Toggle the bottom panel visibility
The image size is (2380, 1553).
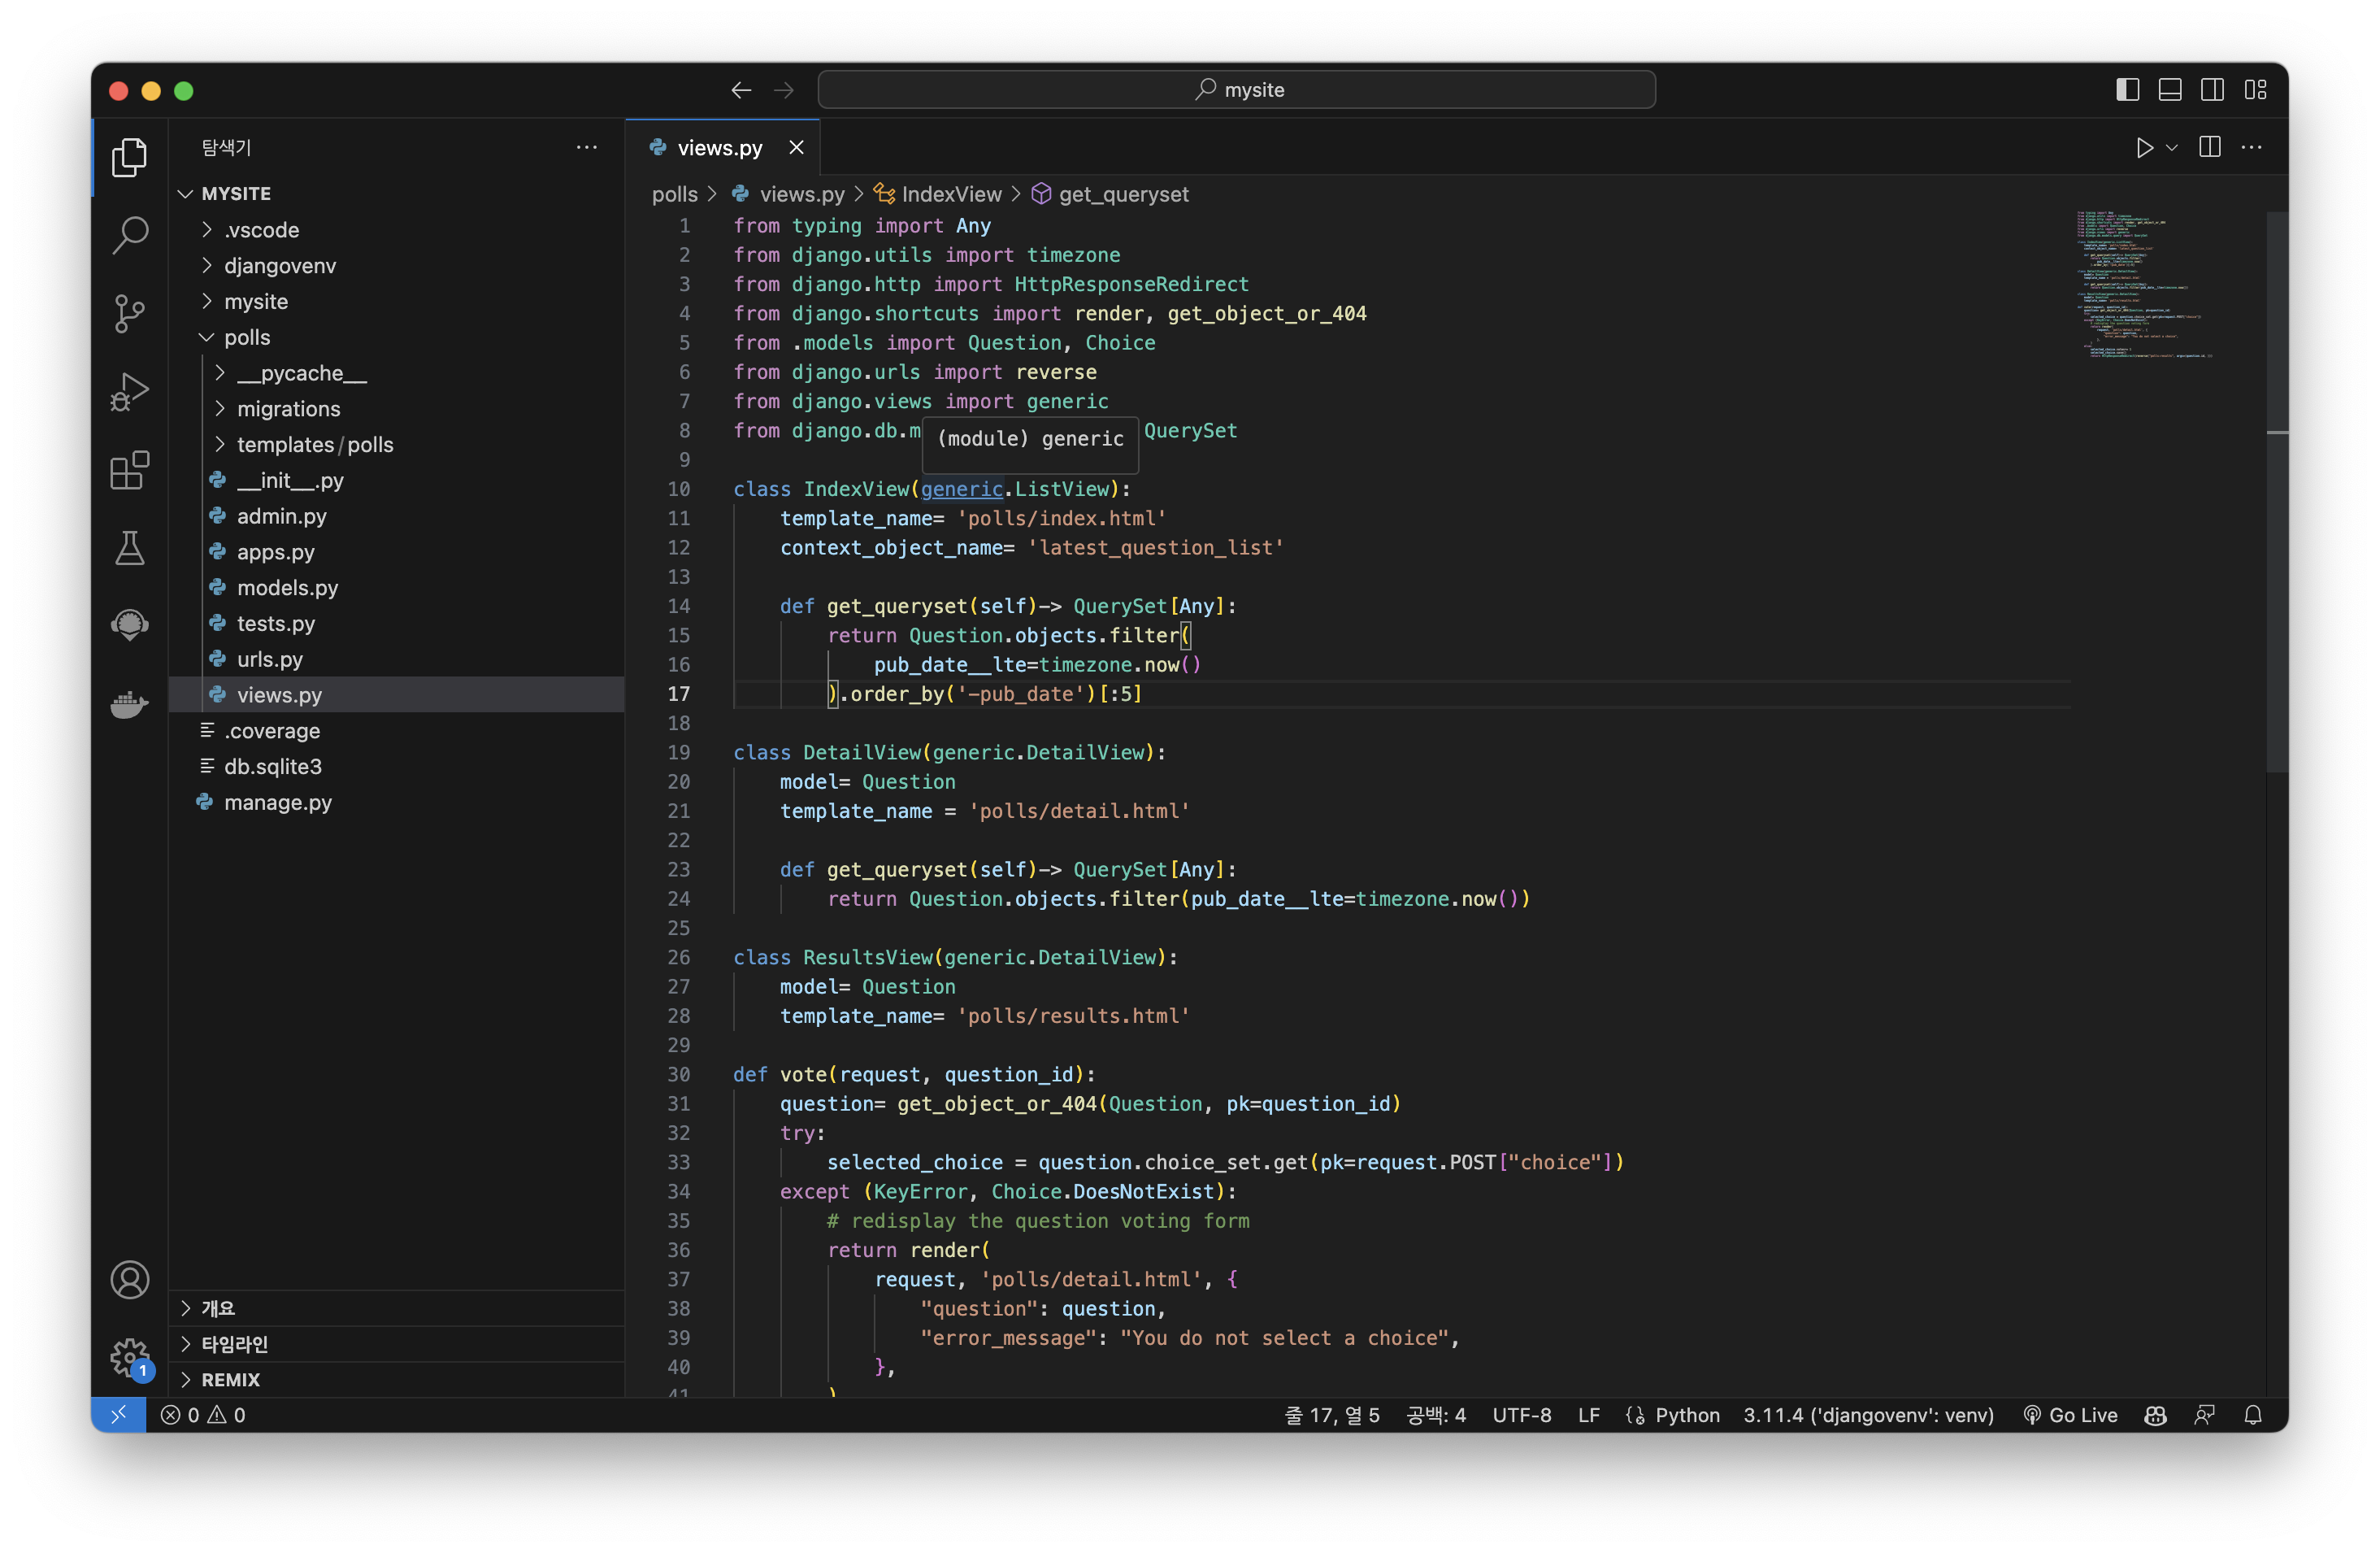2169,90
